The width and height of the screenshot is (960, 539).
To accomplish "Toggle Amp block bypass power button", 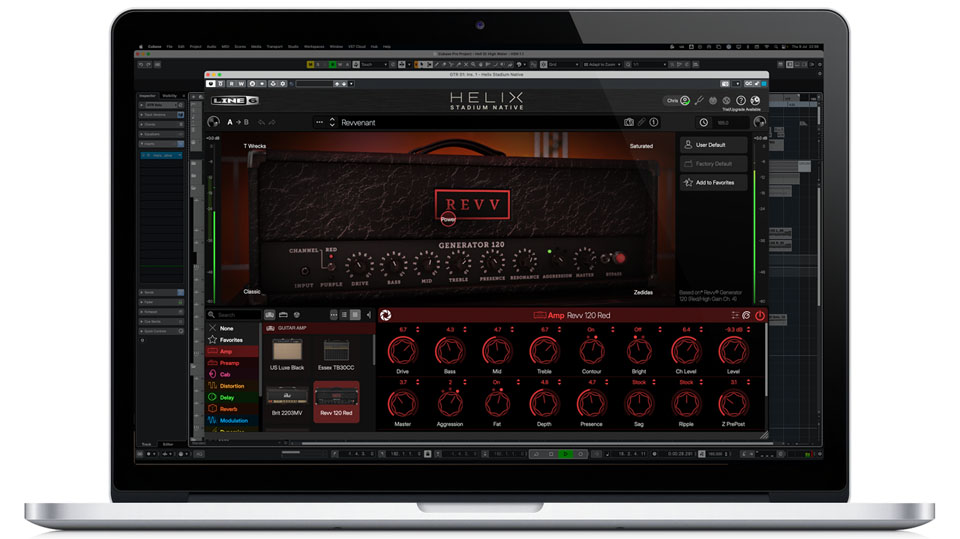I will click(760, 315).
